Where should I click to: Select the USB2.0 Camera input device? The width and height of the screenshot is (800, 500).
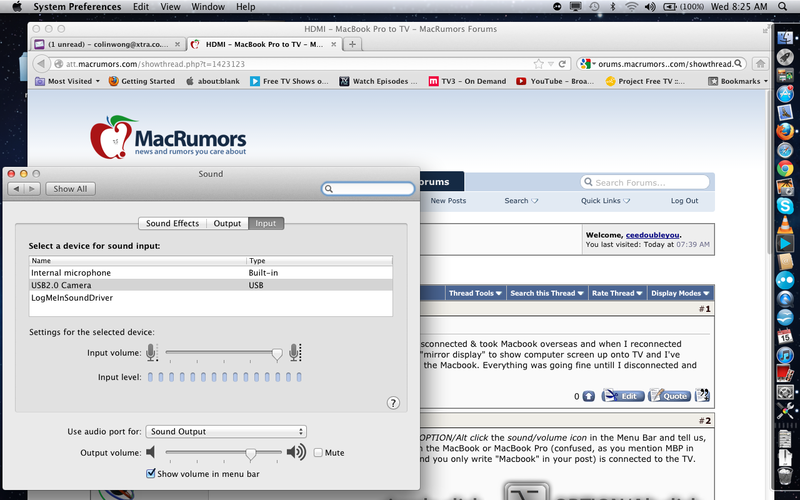click(211, 285)
